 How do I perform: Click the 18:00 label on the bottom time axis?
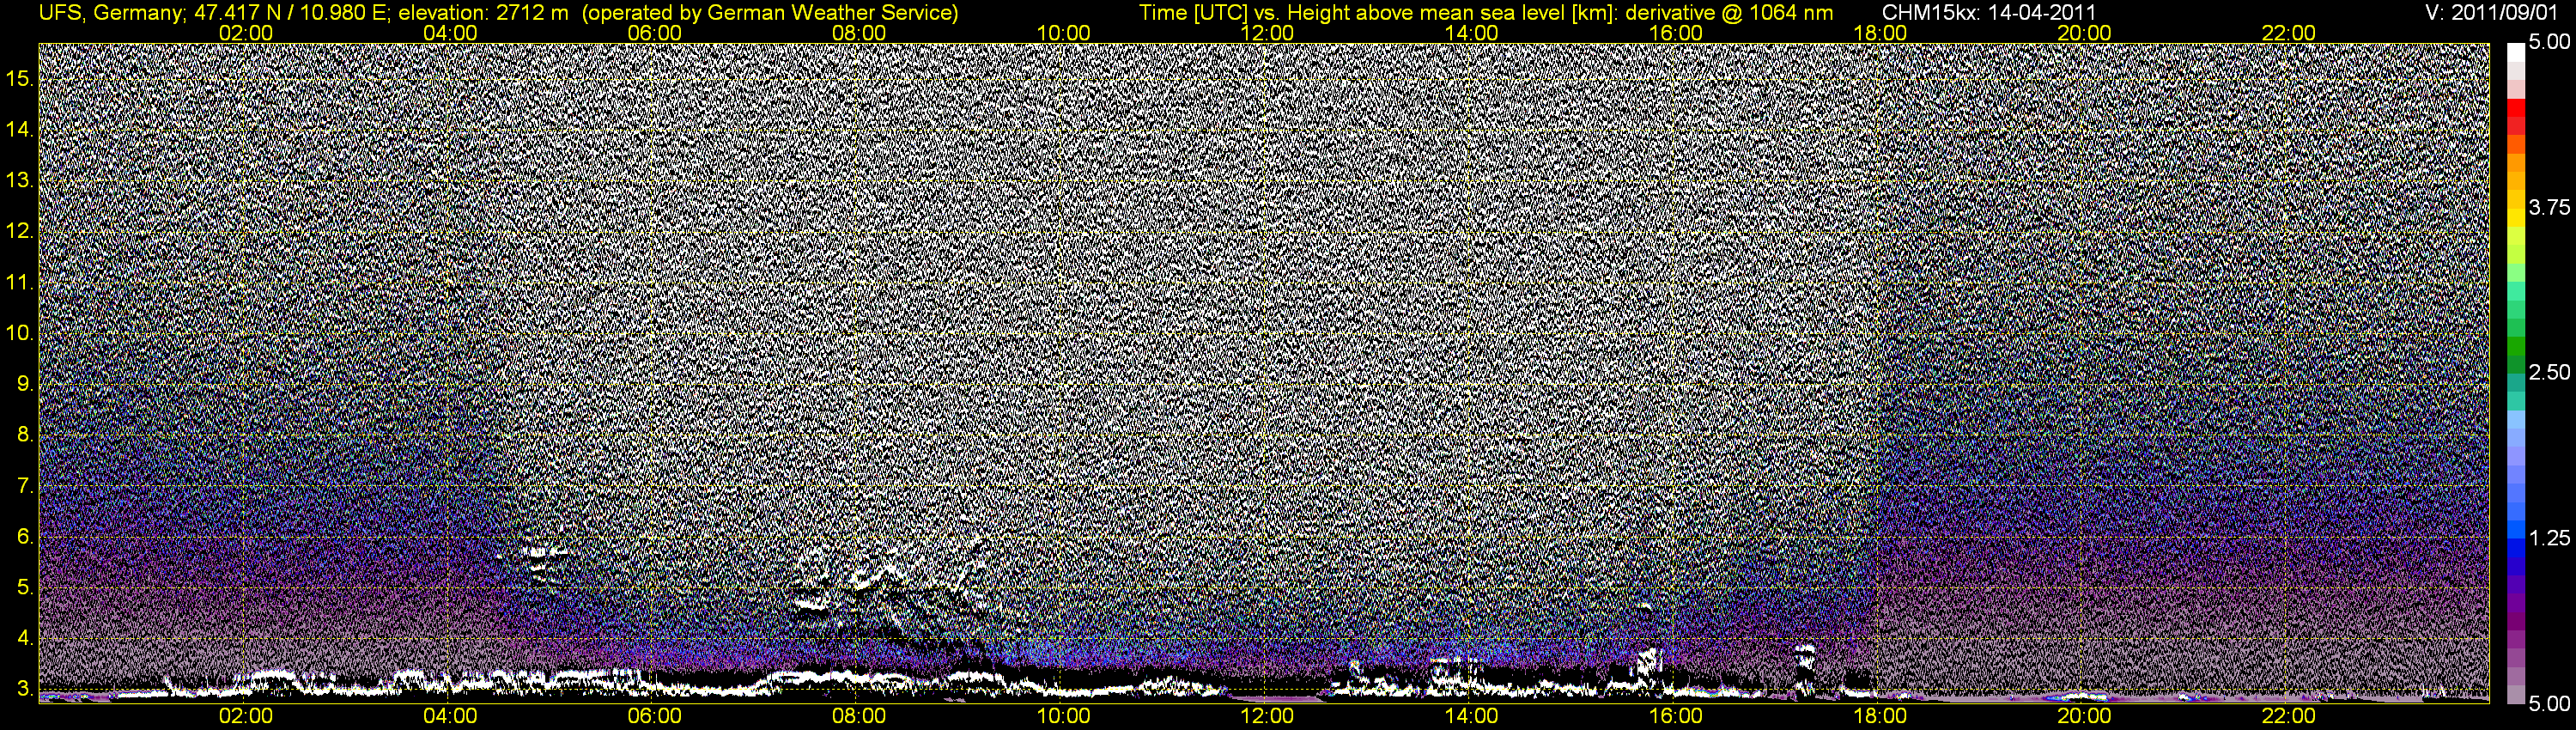[x=1880, y=716]
